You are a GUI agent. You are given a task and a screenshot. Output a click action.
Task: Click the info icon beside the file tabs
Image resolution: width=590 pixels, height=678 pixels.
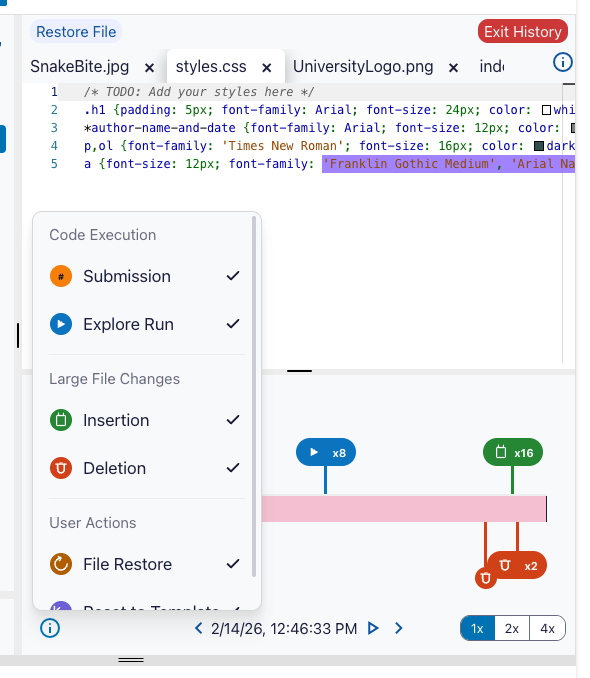[562, 62]
